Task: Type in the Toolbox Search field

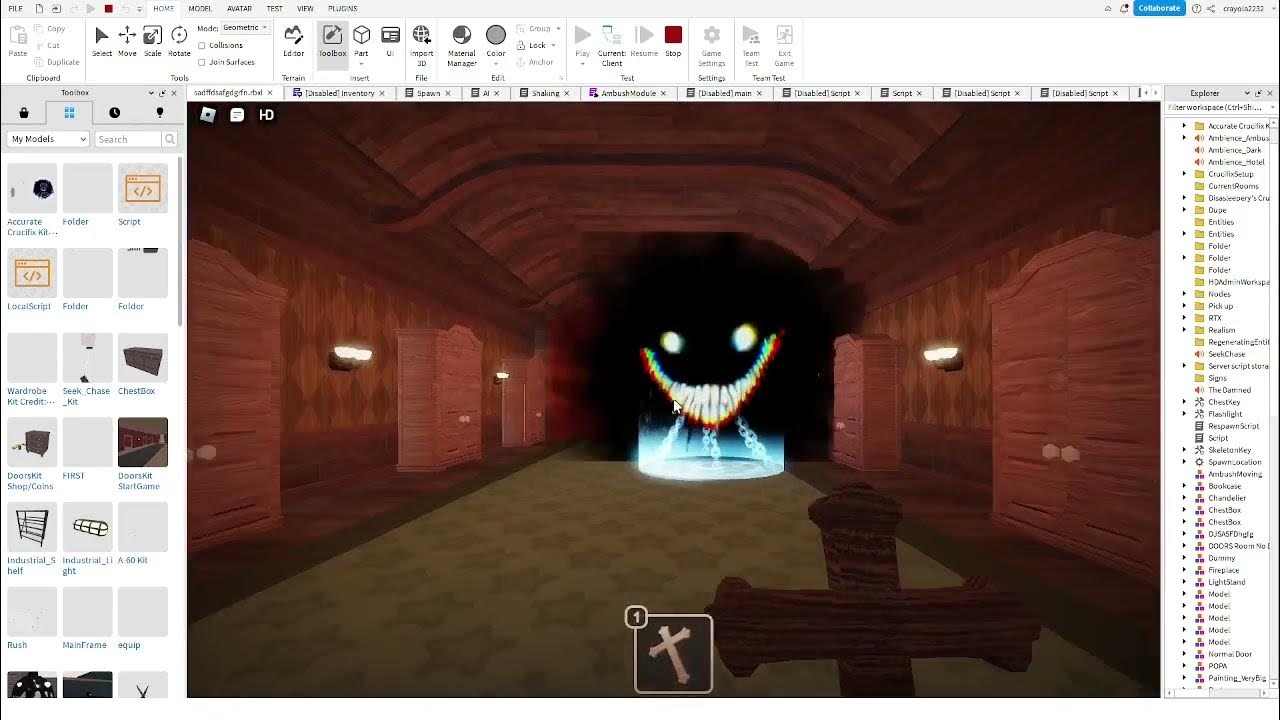Action: coord(129,139)
